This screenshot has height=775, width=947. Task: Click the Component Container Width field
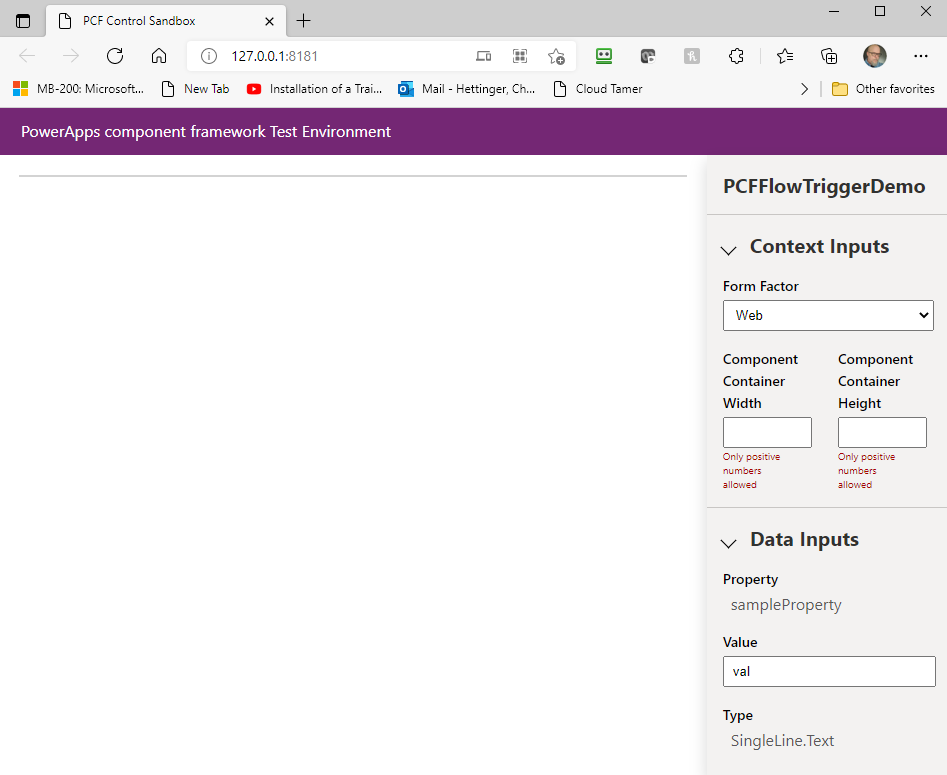pyautogui.click(x=767, y=432)
